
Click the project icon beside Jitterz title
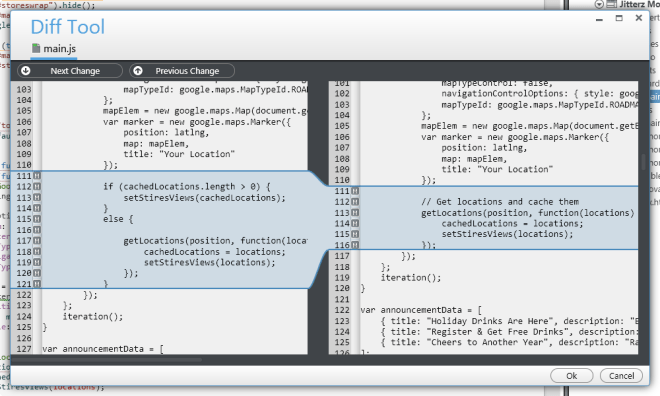click(x=611, y=4)
